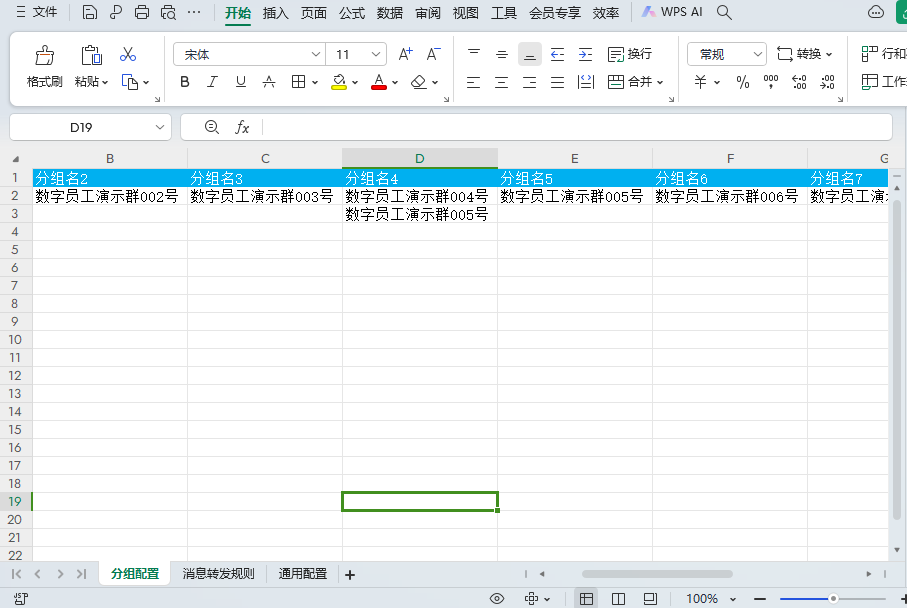Toggle eye protection mode in status bar
This screenshot has height=608, width=907.
[497, 598]
